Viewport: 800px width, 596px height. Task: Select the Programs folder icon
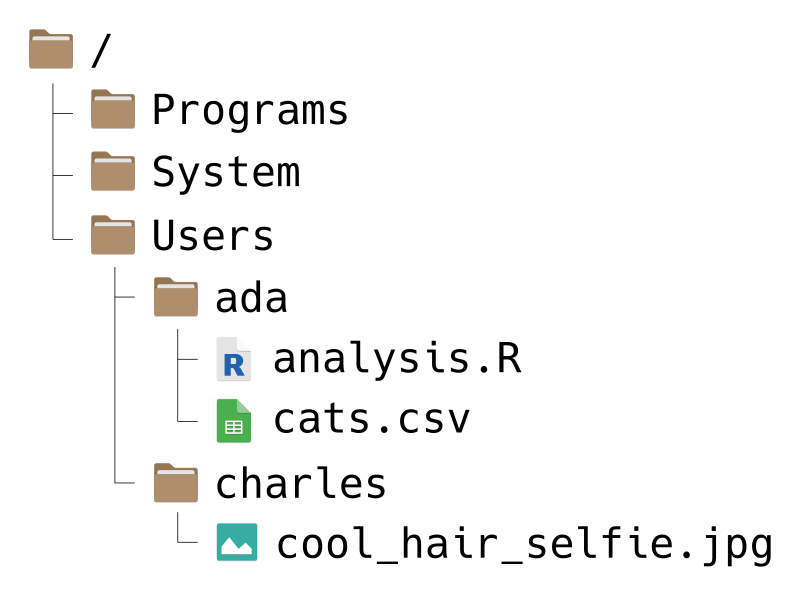(x=113, y=110)
